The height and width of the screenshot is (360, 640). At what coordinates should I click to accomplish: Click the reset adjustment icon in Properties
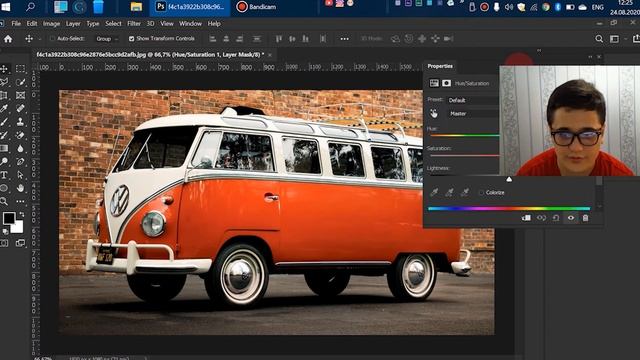556,218
